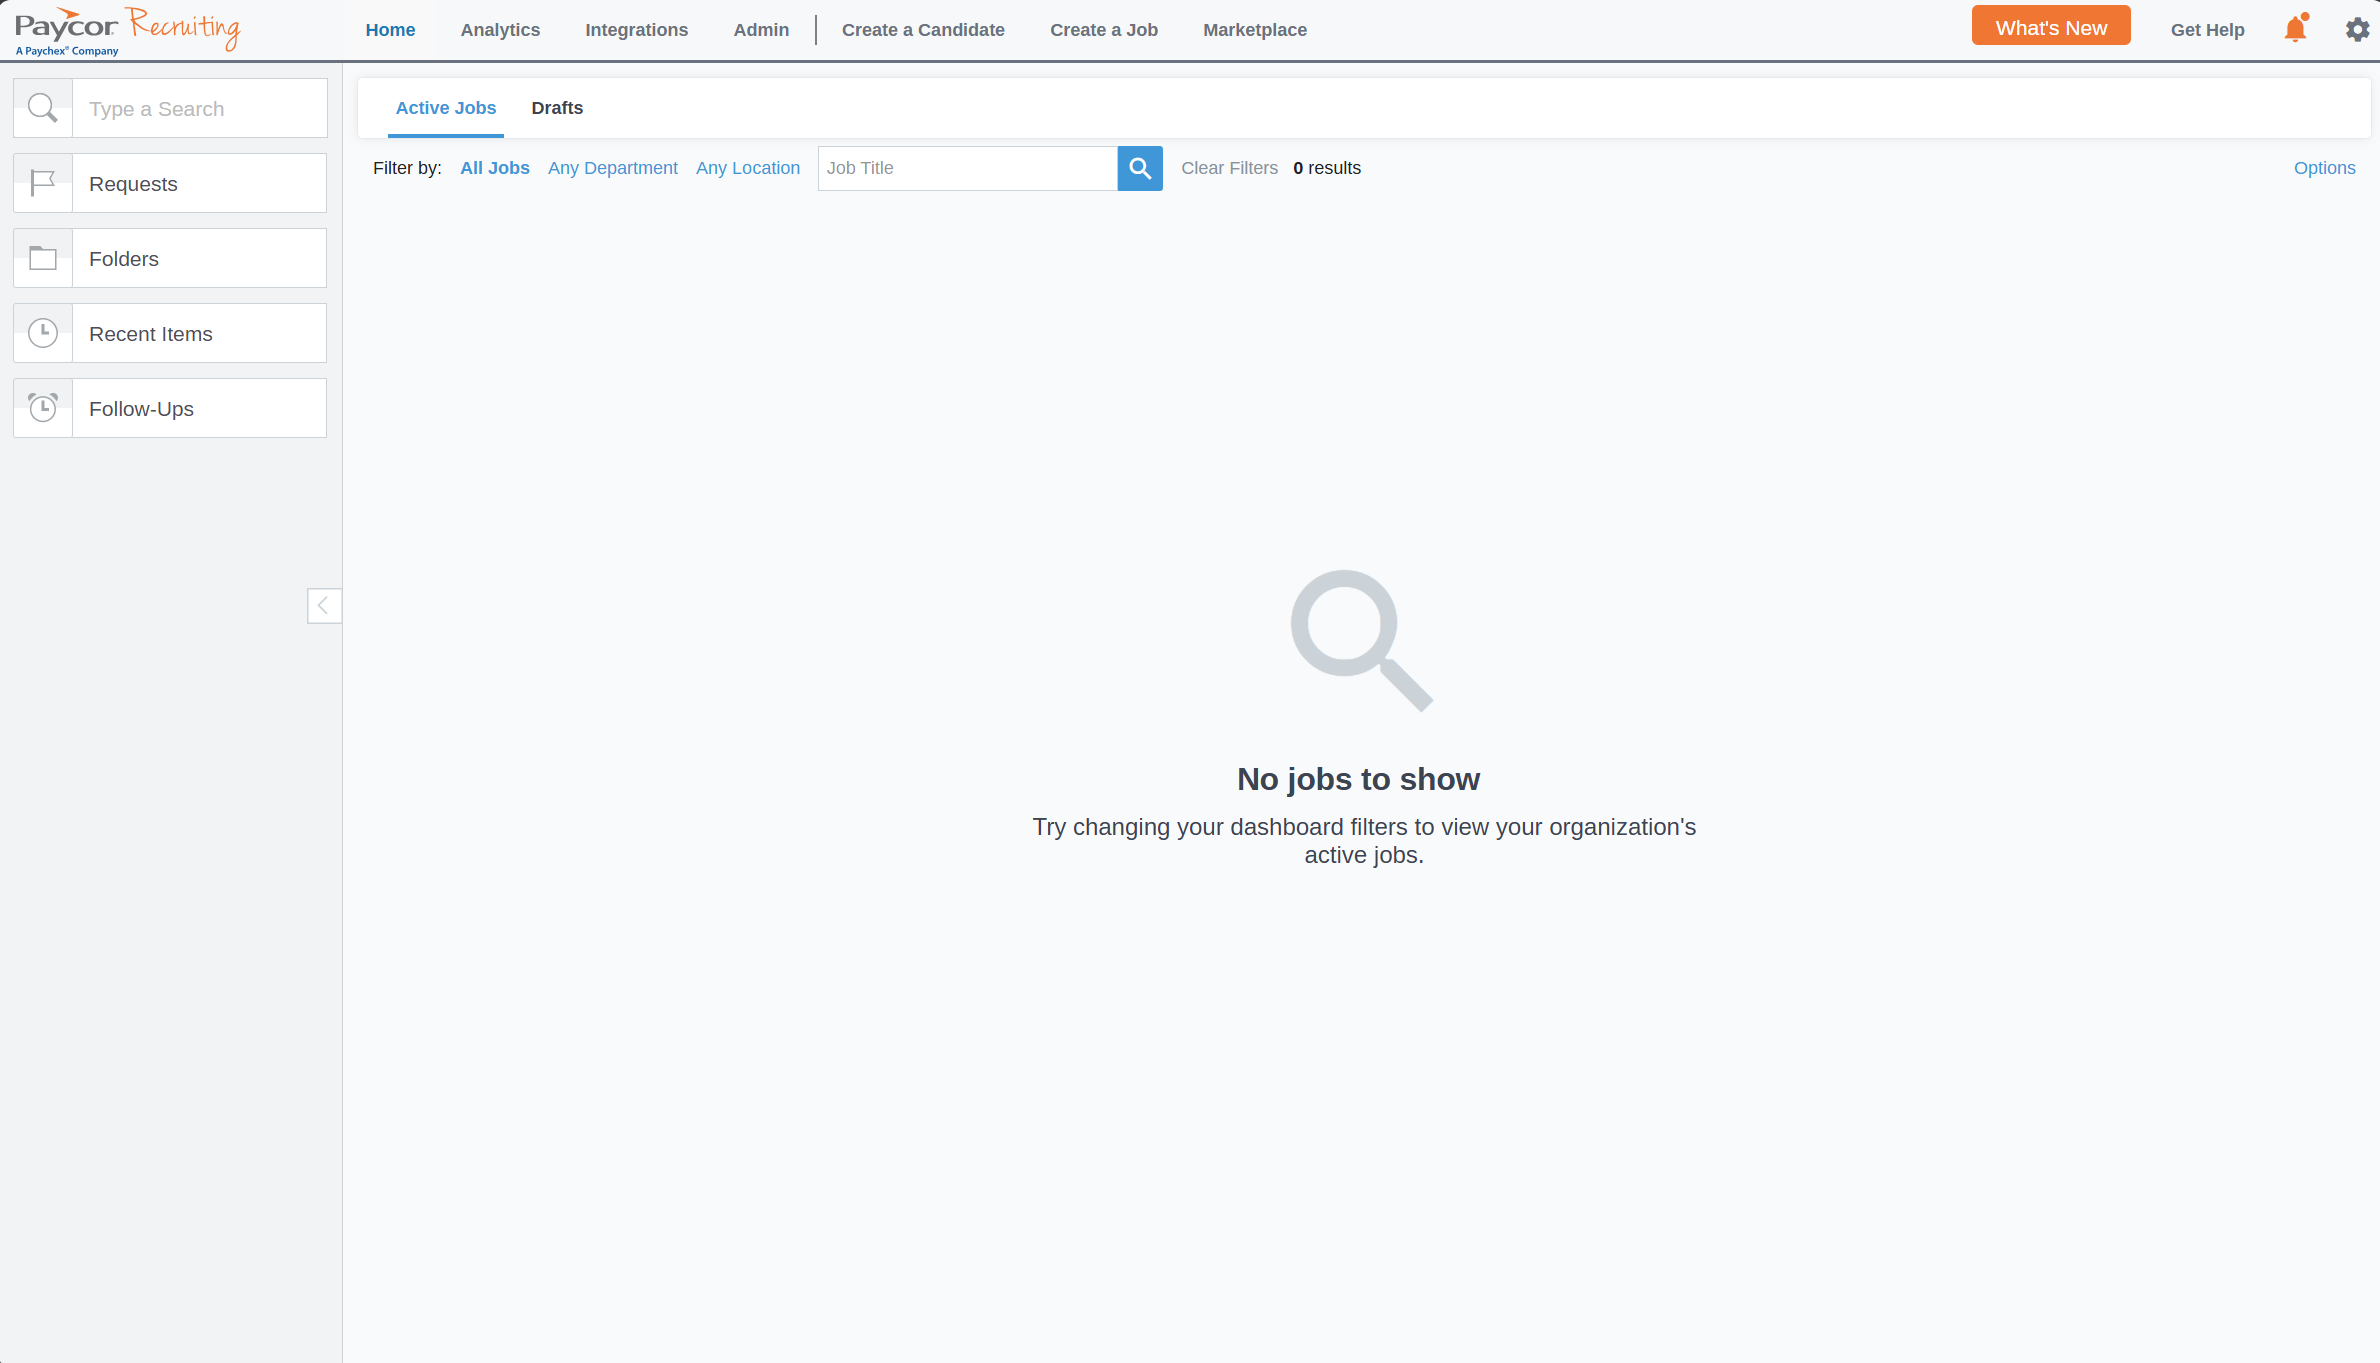Click the notifications bell icon
This screenshot has height=1363, width=2380.
2295,30
